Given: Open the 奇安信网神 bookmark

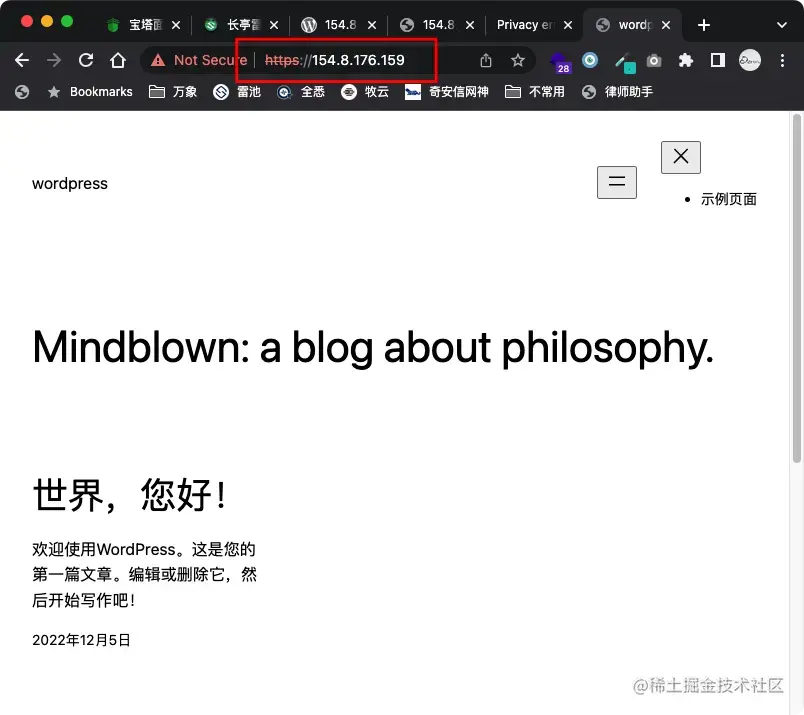Looking at the screenshot, I should click(x=447, y=92).
